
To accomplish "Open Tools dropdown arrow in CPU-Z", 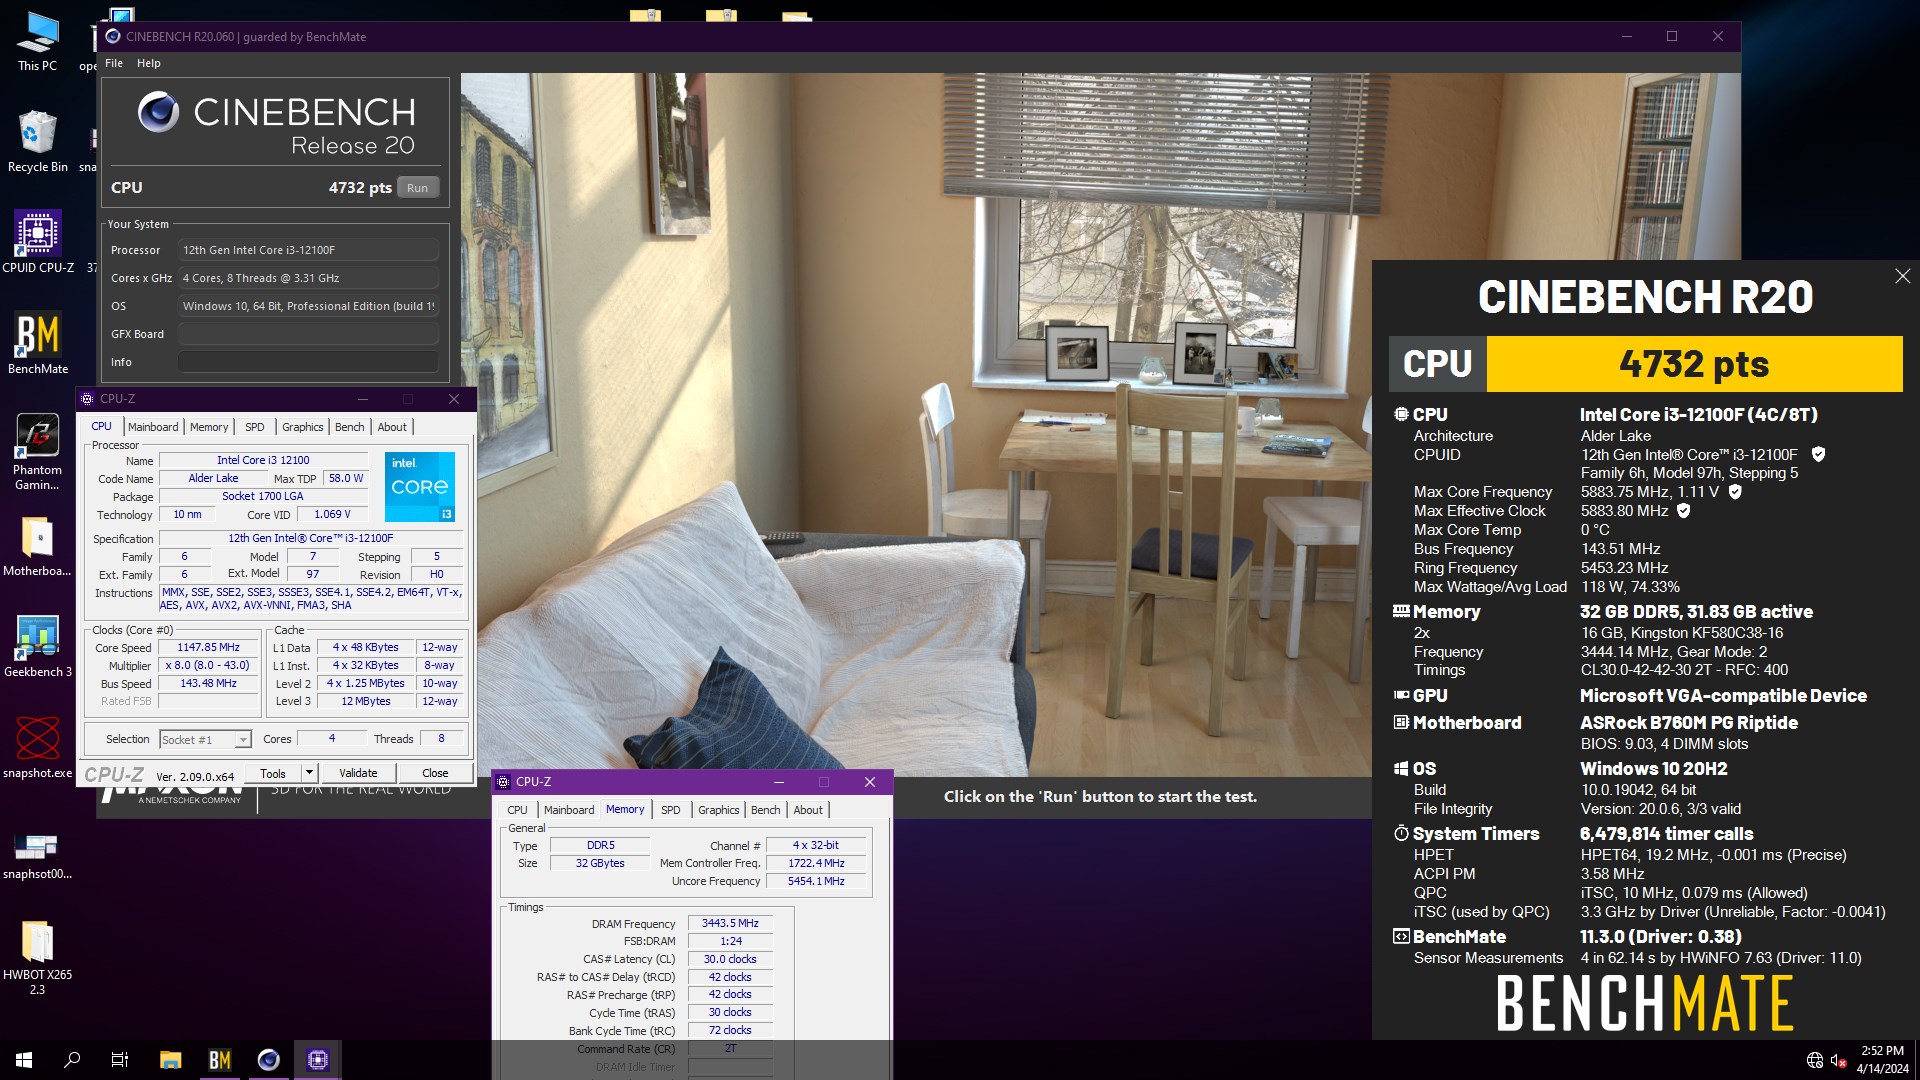I will click(309, 773).
